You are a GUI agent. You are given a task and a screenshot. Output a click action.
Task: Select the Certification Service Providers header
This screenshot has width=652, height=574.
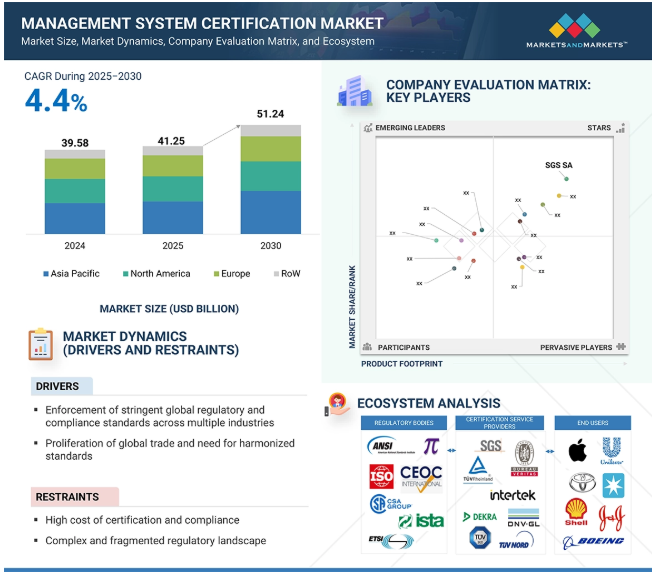tap(499, 423)
